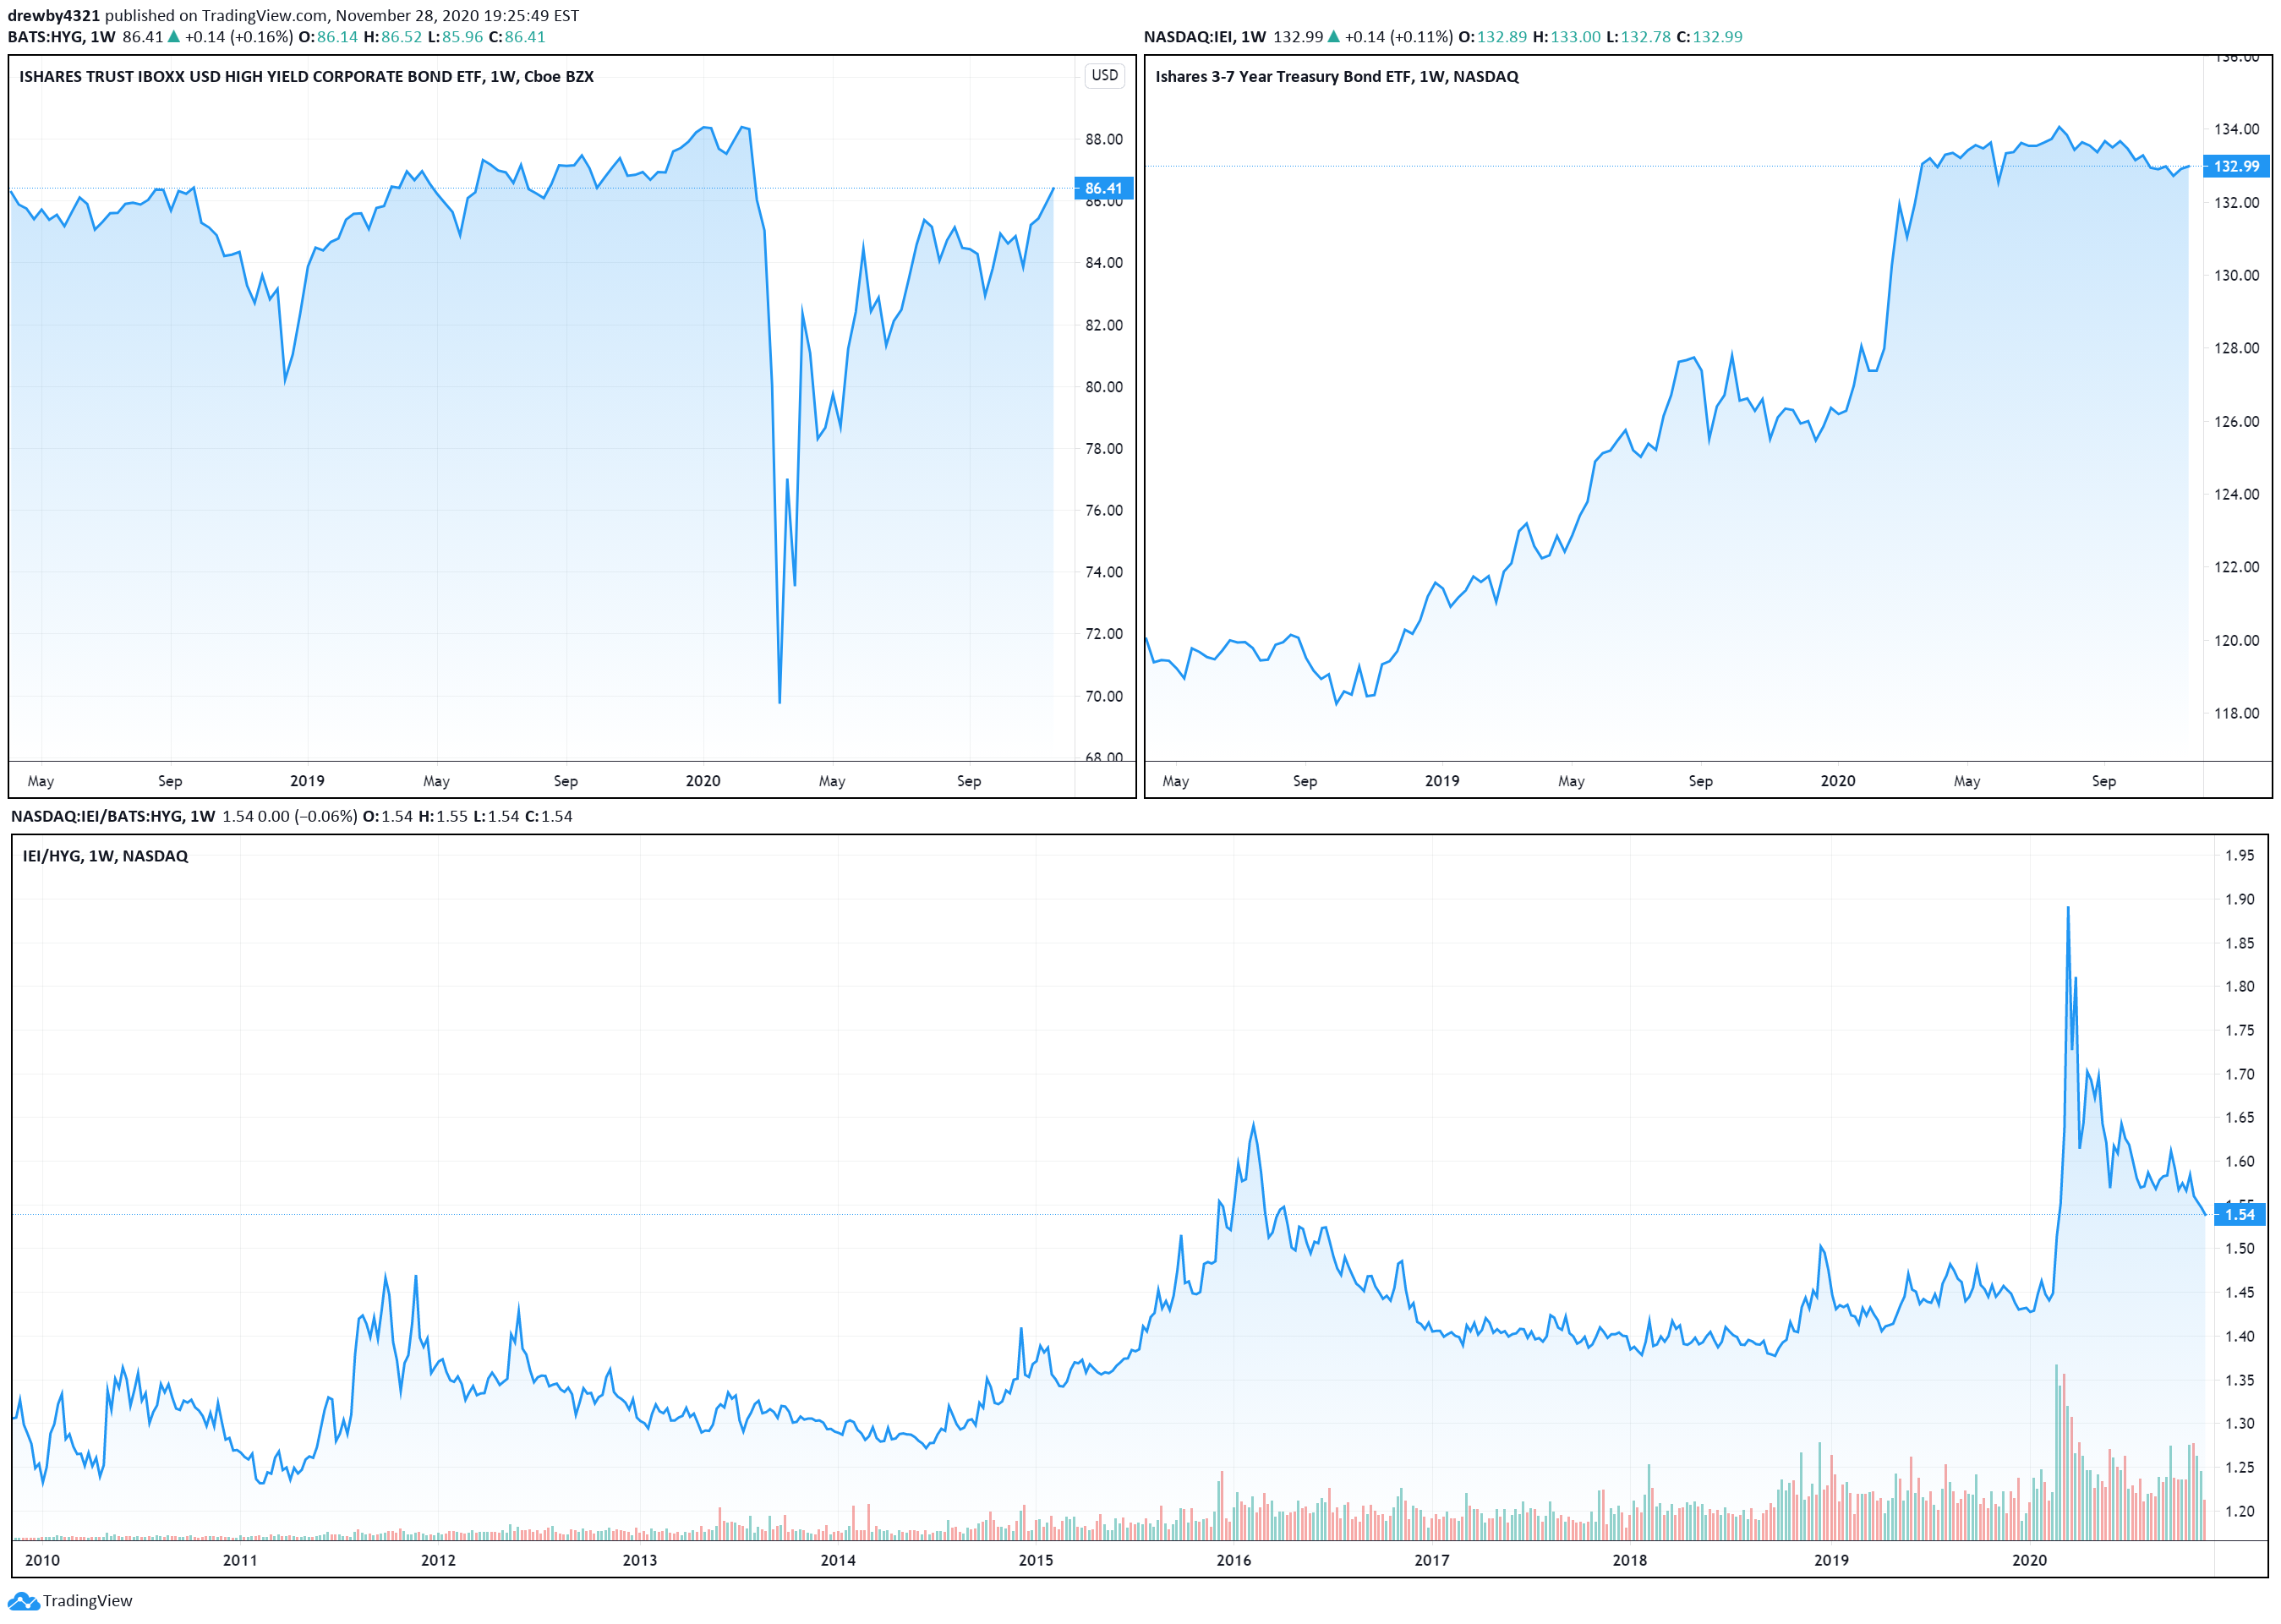The width and height of the screenshot is (2281, 1624).
Task: Select the 1.54 current price tag on ratio chart
Action: pyautogui.click(x=2239, y=1214)
